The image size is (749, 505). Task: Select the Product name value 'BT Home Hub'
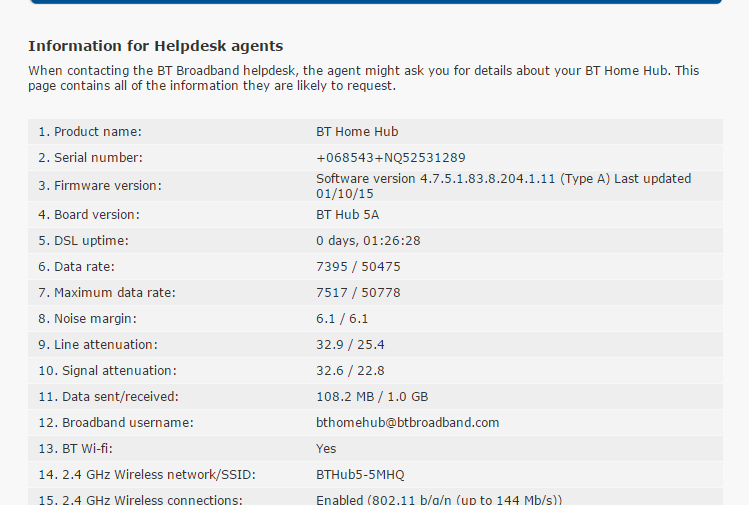coord(357,131)
